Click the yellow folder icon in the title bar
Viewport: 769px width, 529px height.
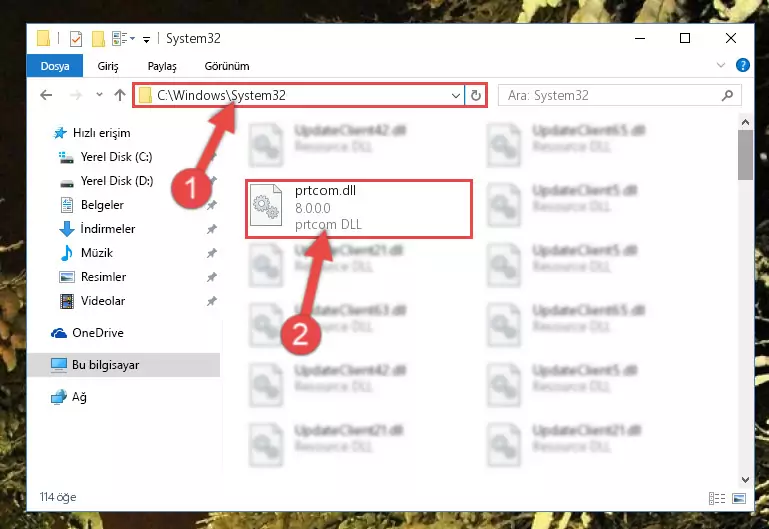tap(44, 38)
